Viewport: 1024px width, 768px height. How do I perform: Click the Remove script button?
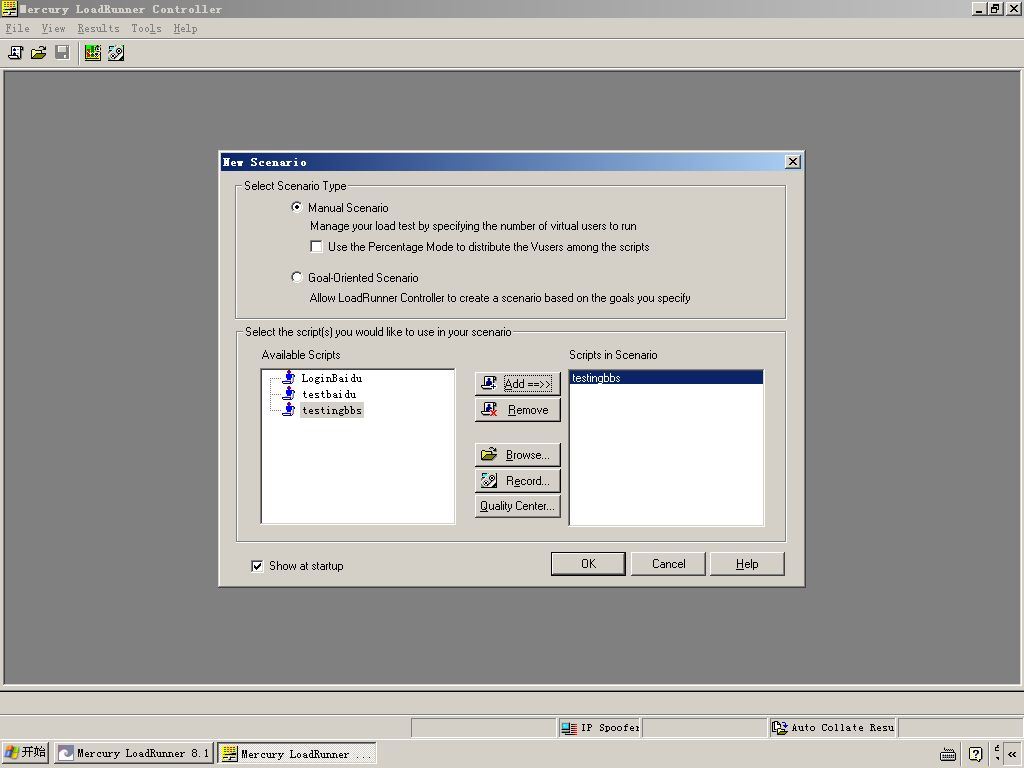click(x=518, y=410)
